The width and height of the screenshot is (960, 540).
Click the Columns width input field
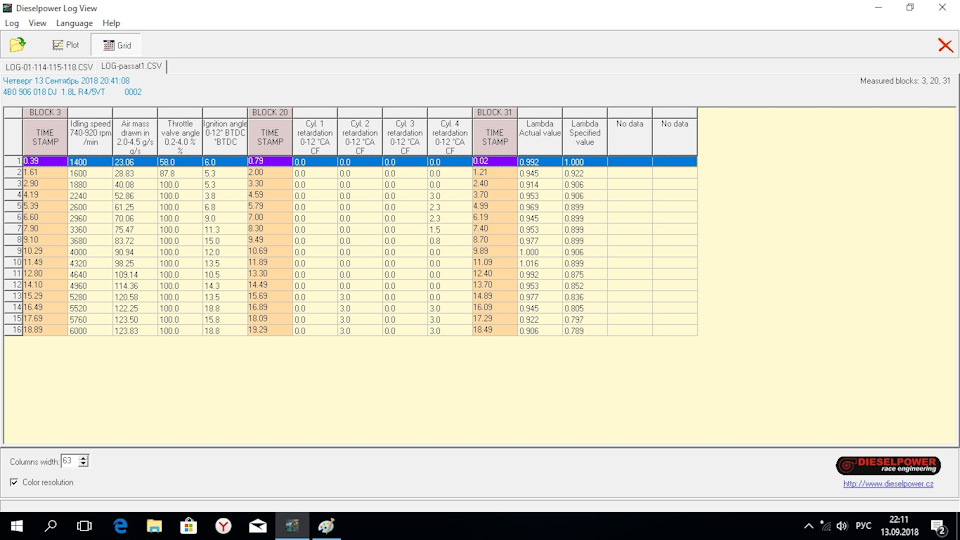point(69,461)
